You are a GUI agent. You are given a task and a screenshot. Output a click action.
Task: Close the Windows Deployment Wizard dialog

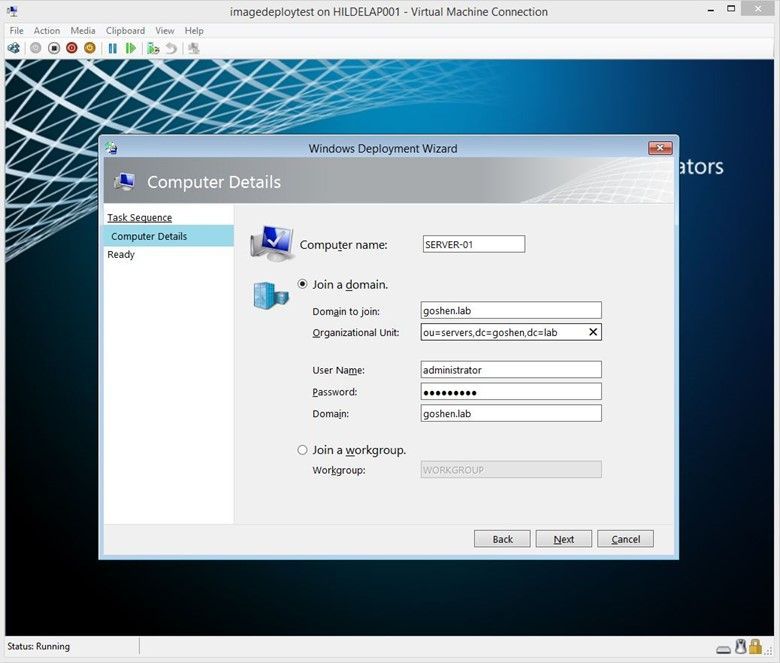pyautogui.click(x=660, y=148)
